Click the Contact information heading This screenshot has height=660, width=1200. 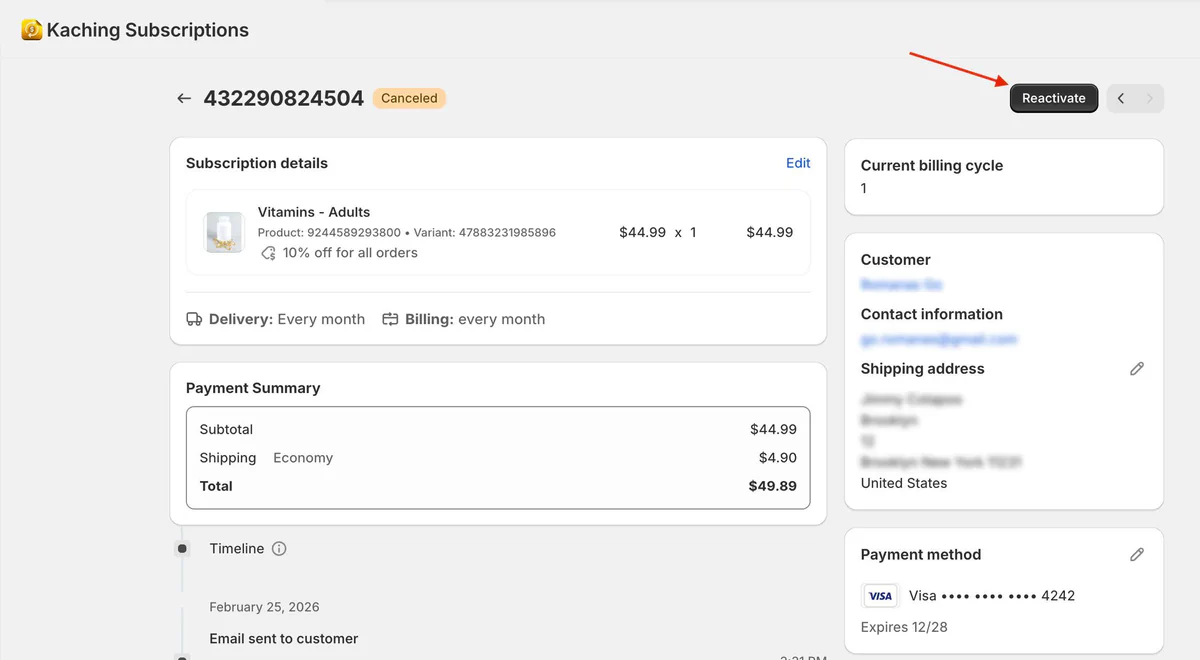click(x=932, y=314)
